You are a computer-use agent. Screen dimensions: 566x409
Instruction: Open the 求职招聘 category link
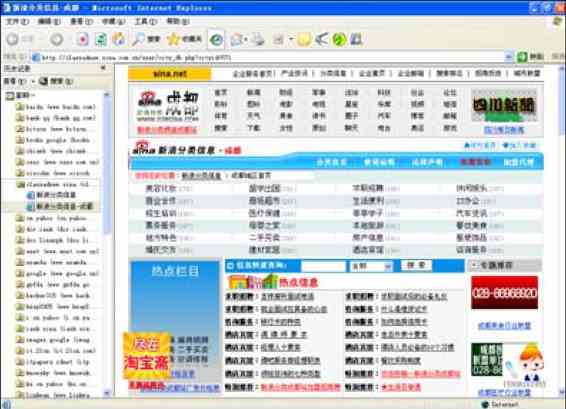[x=368, y=188]
